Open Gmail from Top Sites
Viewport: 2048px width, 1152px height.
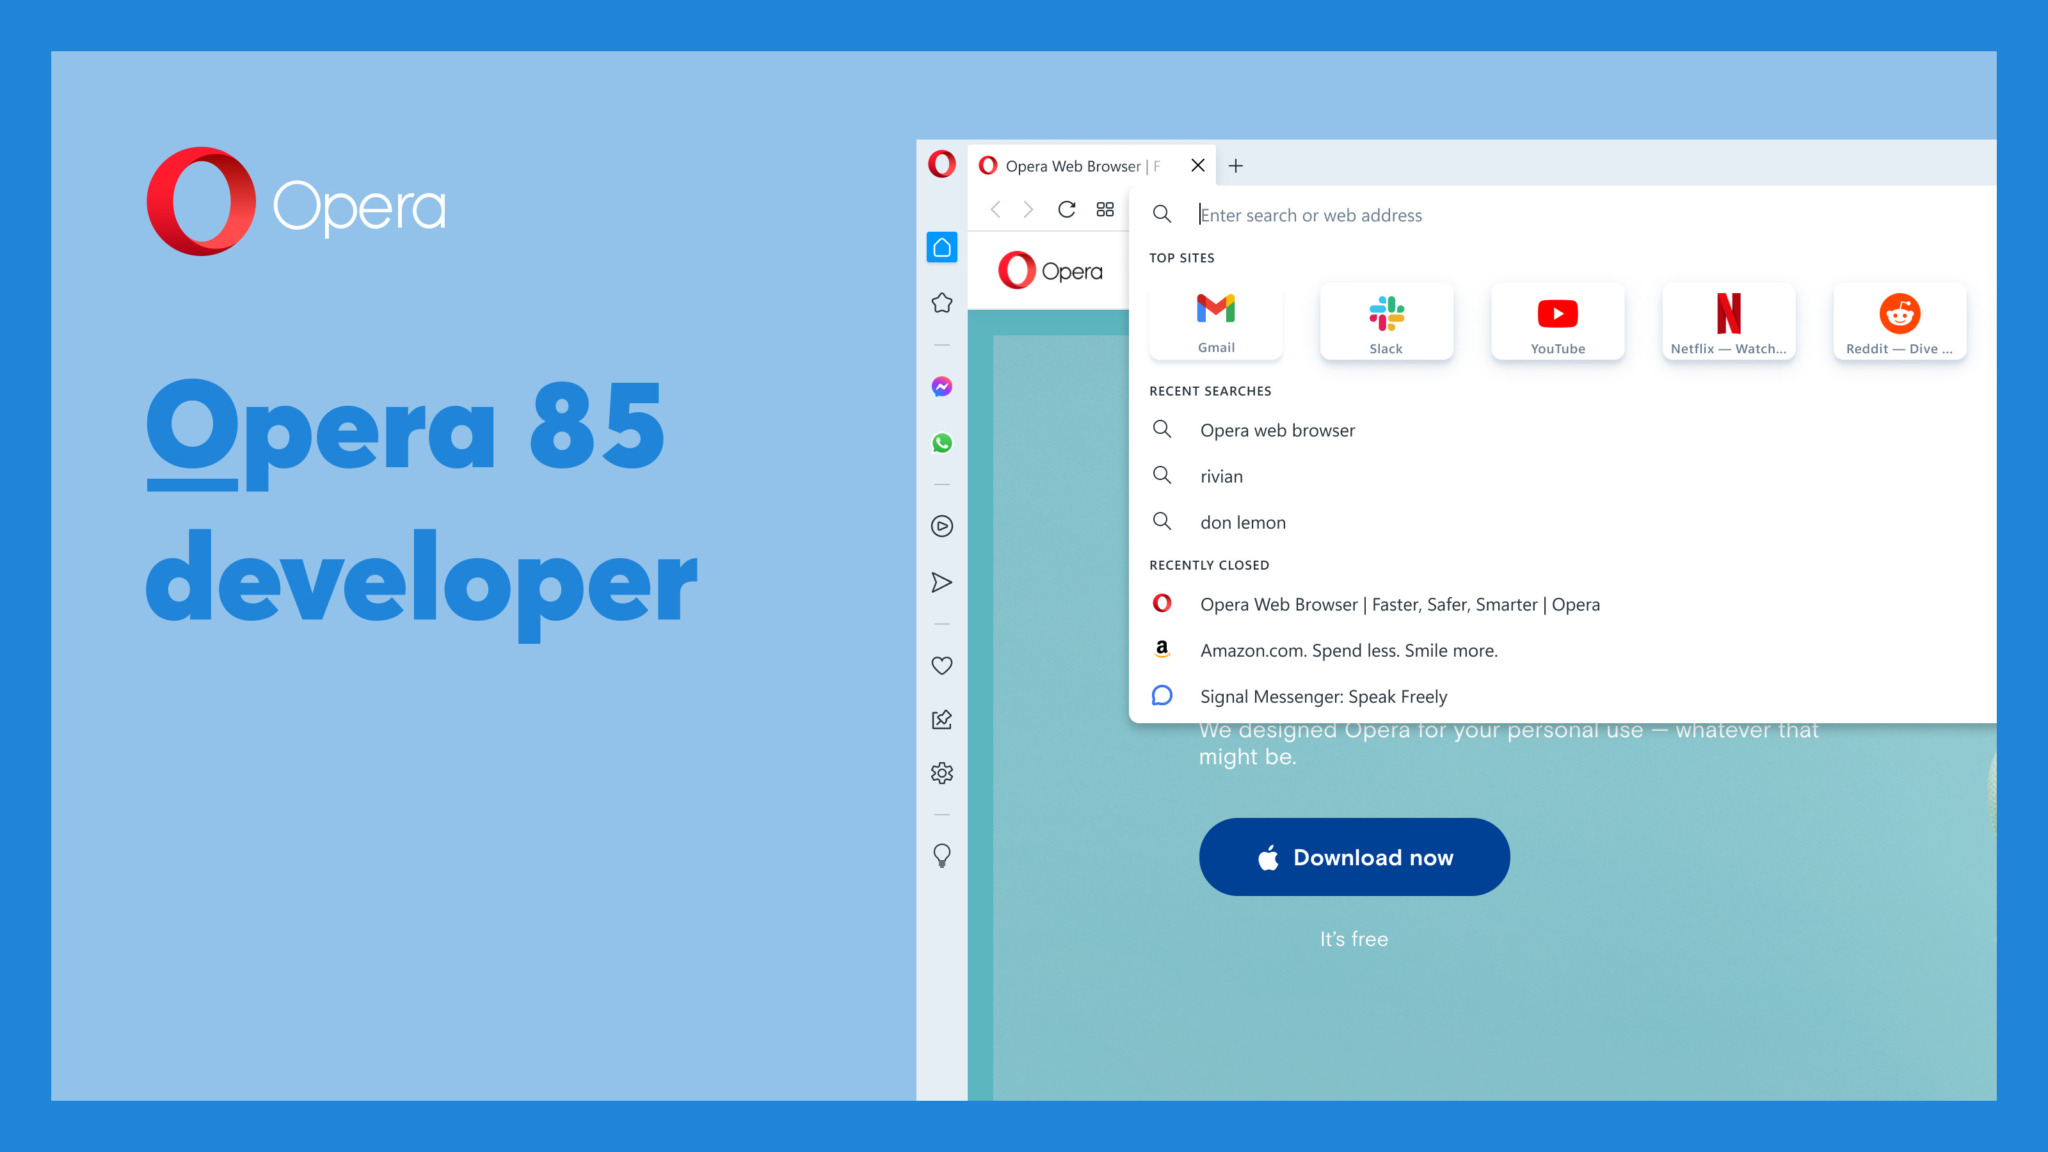pos(1215,321)
